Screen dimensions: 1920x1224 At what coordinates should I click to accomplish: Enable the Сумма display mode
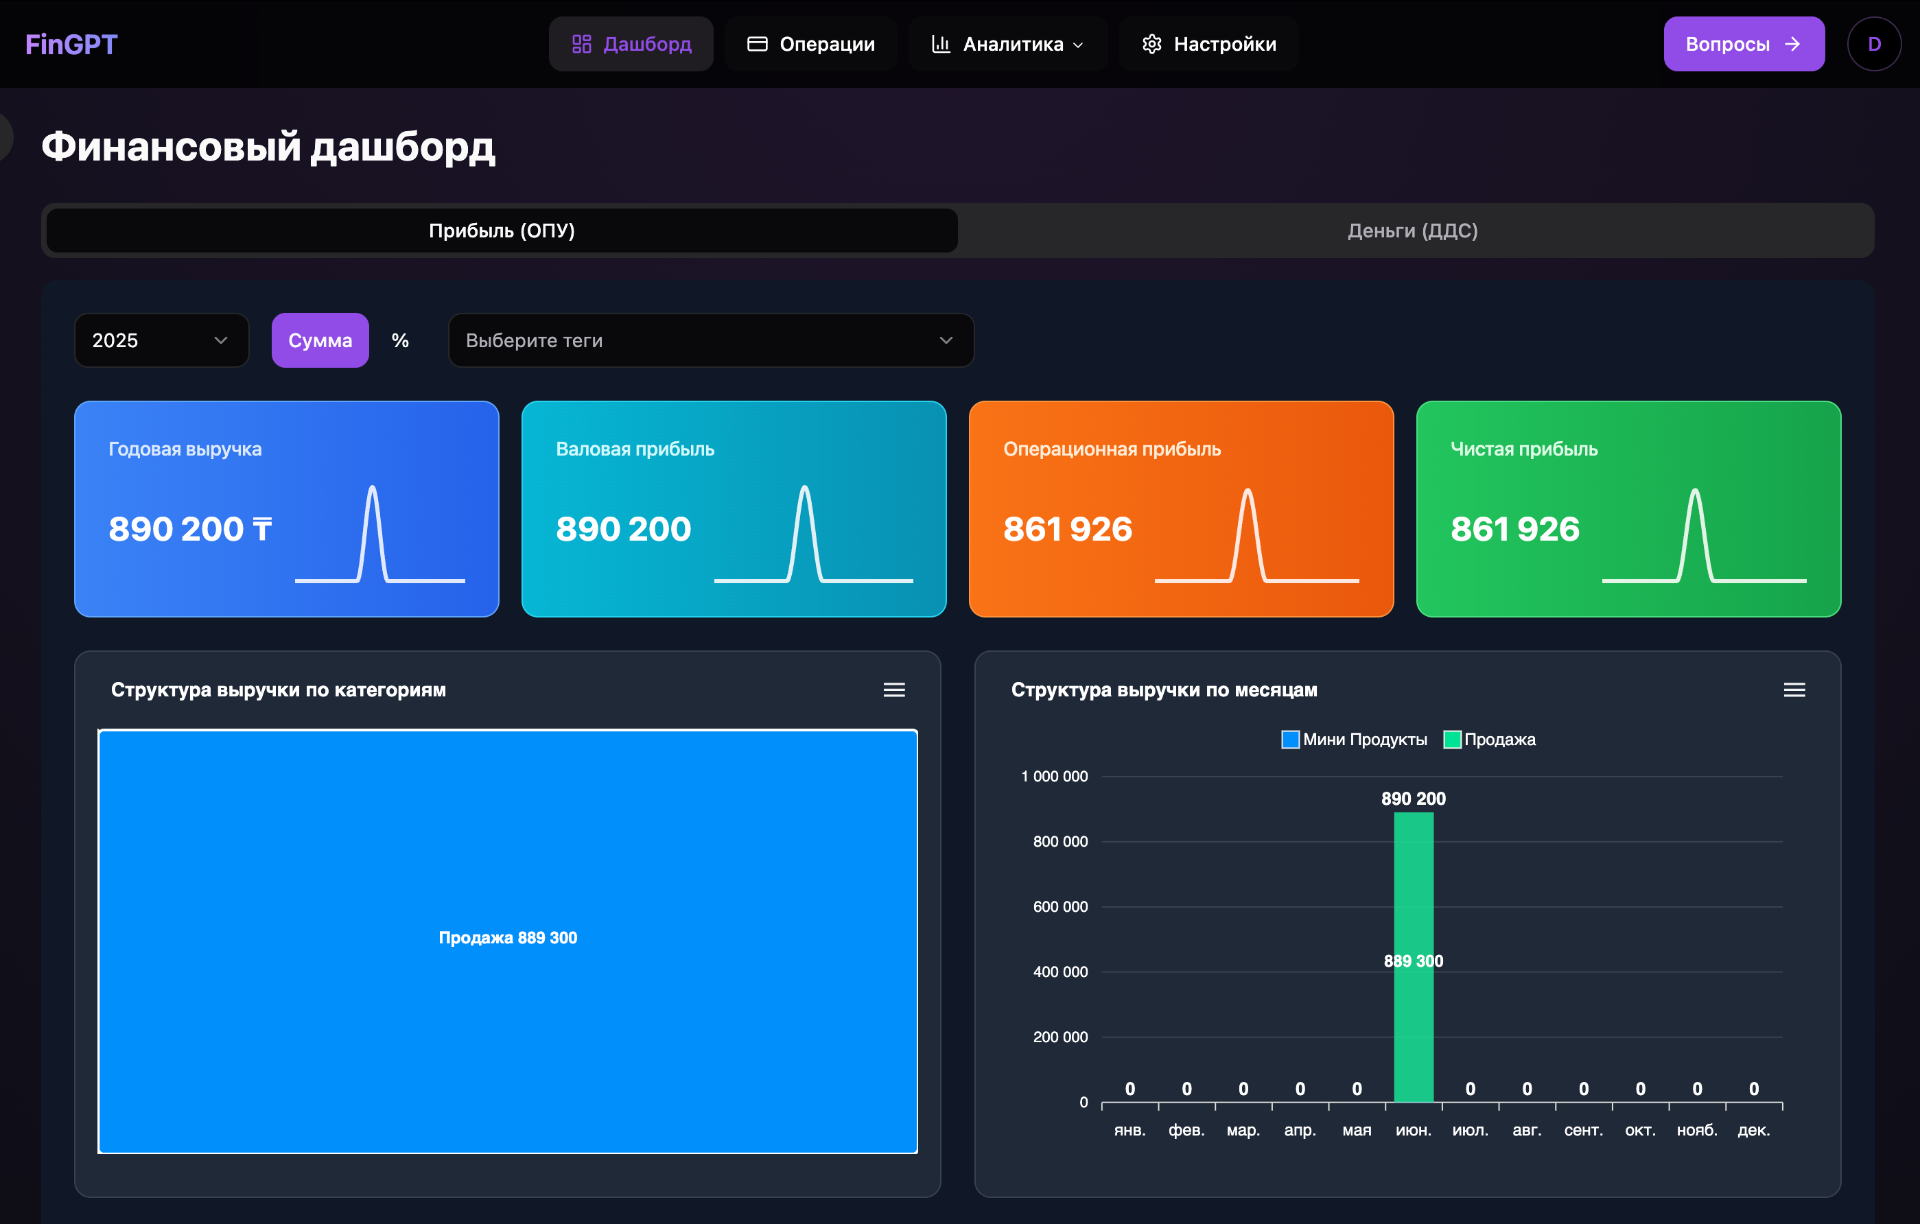[320, 340]
